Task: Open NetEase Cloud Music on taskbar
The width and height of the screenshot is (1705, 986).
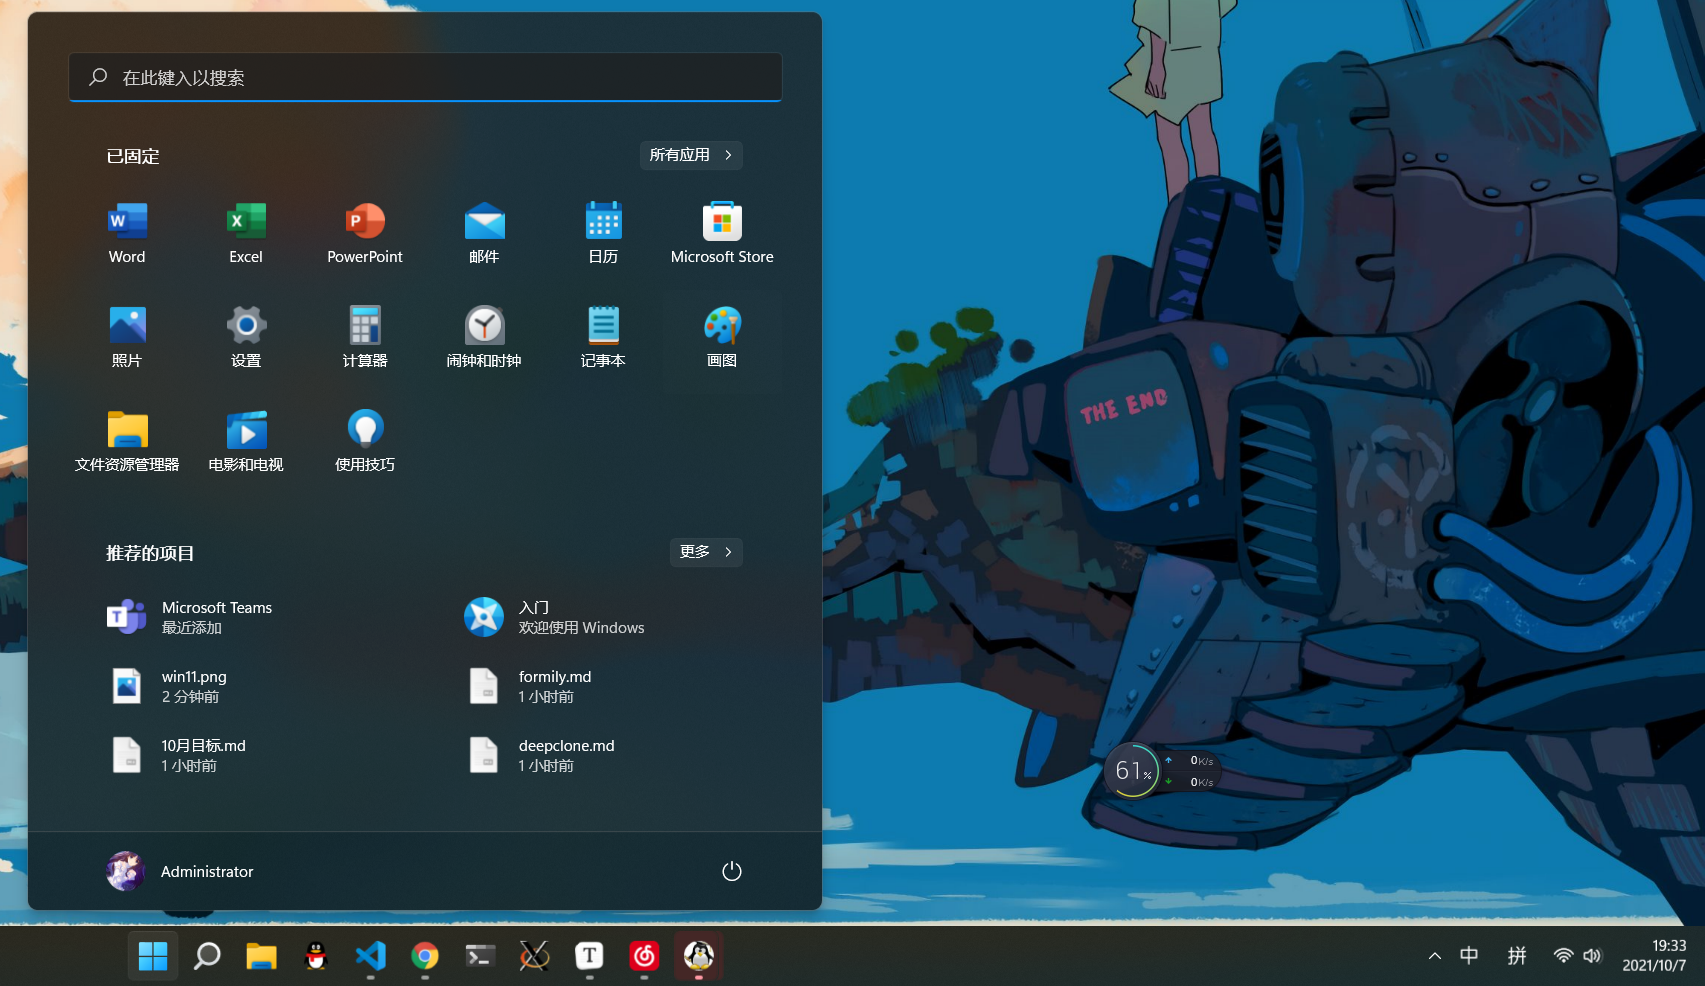Action: [644, 957]
